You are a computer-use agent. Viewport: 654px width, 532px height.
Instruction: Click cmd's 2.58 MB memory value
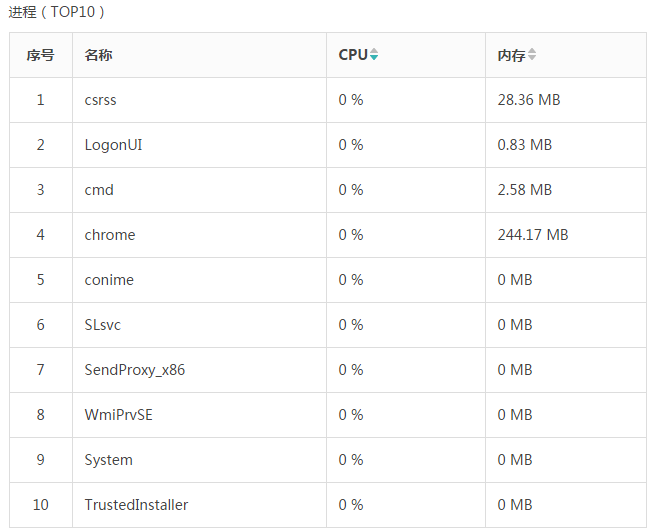click(x=525, y=190)
